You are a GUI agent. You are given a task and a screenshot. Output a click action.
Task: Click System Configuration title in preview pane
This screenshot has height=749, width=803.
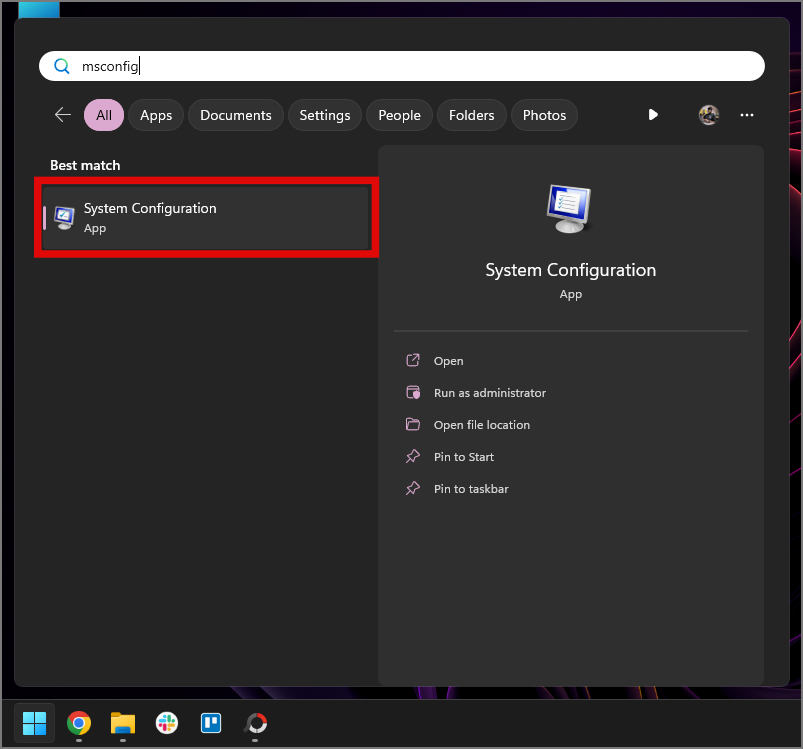pos(570,270)
